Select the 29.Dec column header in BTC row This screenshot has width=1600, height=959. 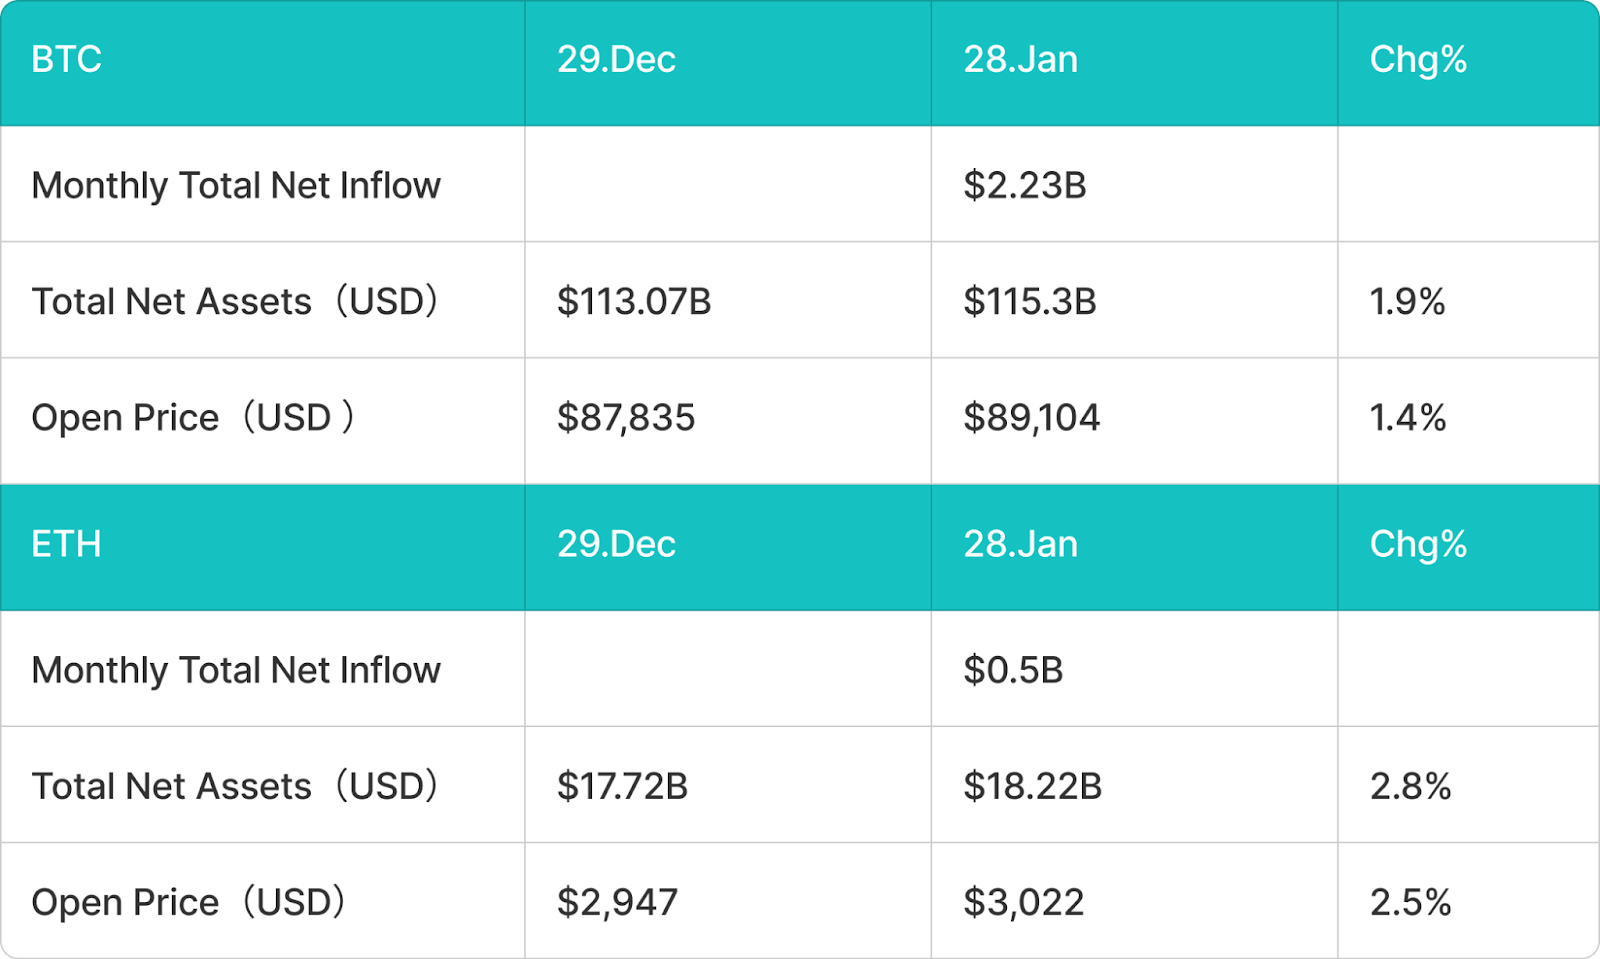616,60
